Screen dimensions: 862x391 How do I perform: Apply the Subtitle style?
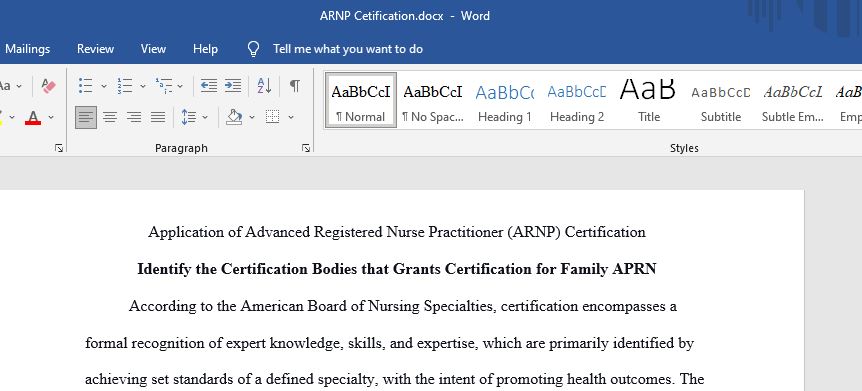721,101
